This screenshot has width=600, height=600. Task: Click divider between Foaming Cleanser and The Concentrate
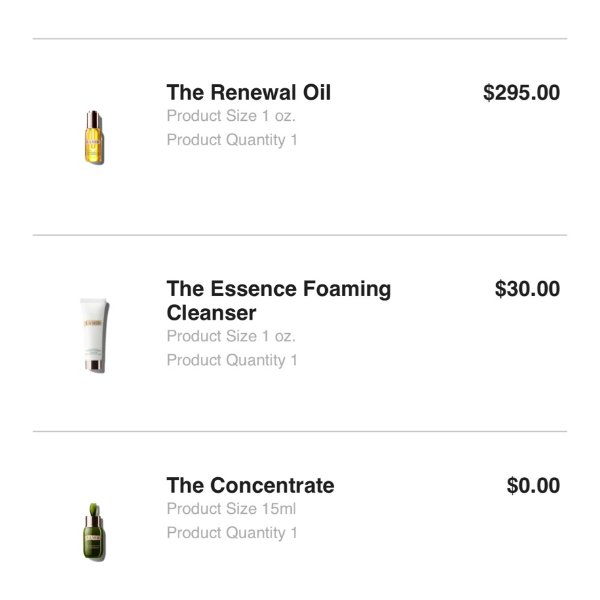click(x=300, y=432)
